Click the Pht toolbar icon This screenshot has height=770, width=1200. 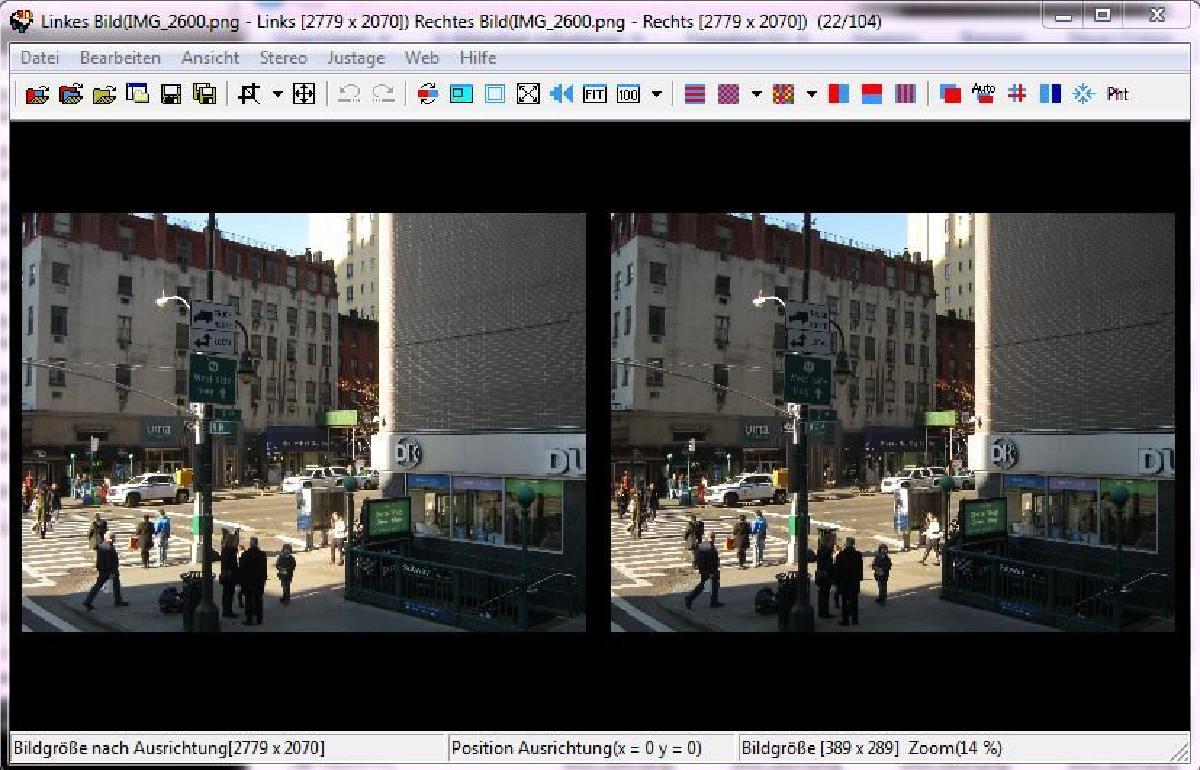(x=1117, y=94)
